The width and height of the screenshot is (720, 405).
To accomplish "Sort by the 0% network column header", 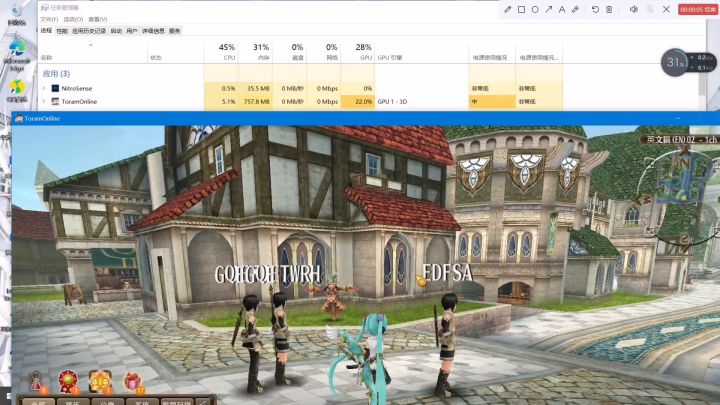I will pyautogui.click(x=324, y=51).
